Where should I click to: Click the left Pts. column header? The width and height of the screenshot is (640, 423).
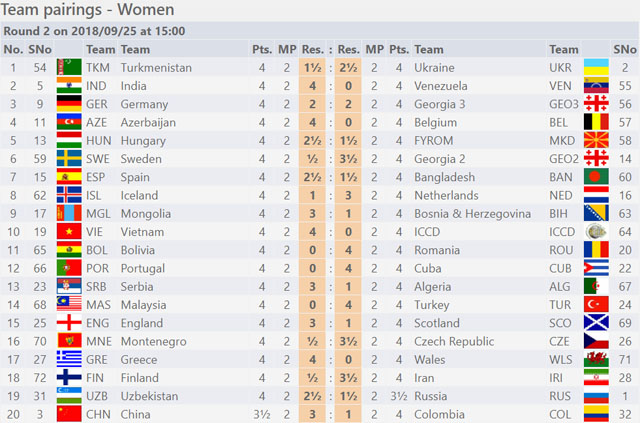coord(262,49)
